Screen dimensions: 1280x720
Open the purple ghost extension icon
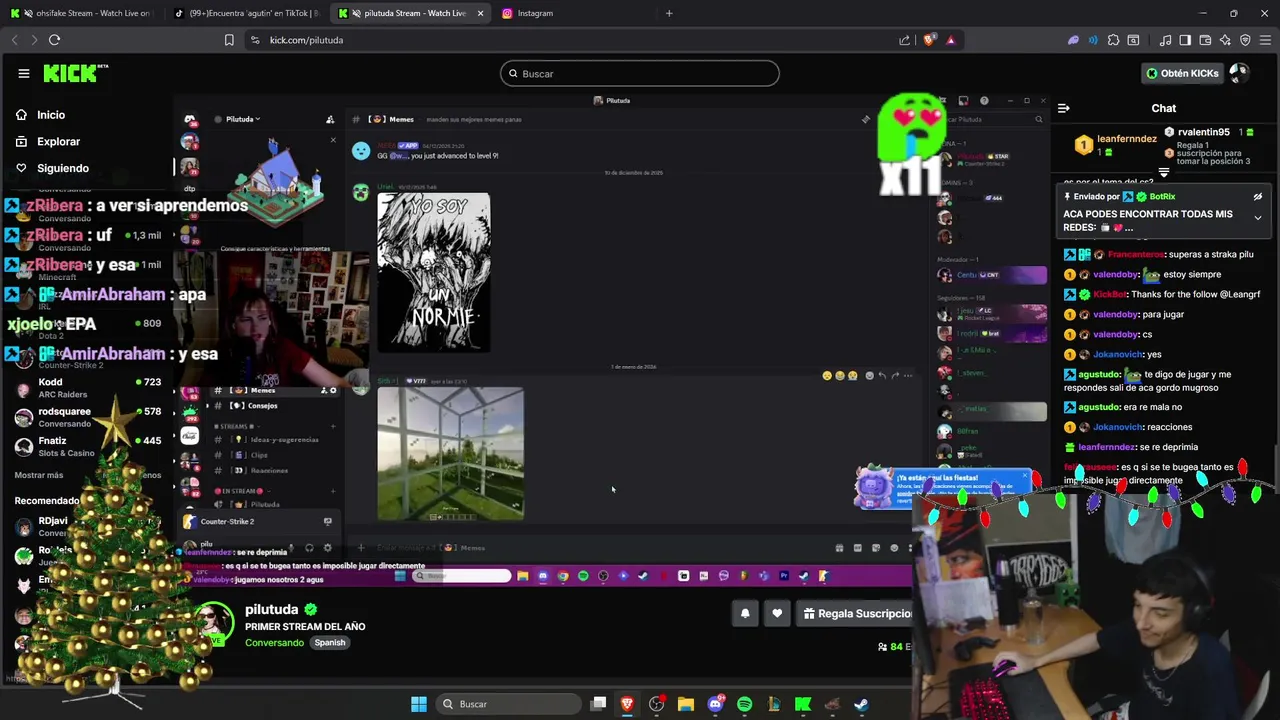click(1073, 40)
